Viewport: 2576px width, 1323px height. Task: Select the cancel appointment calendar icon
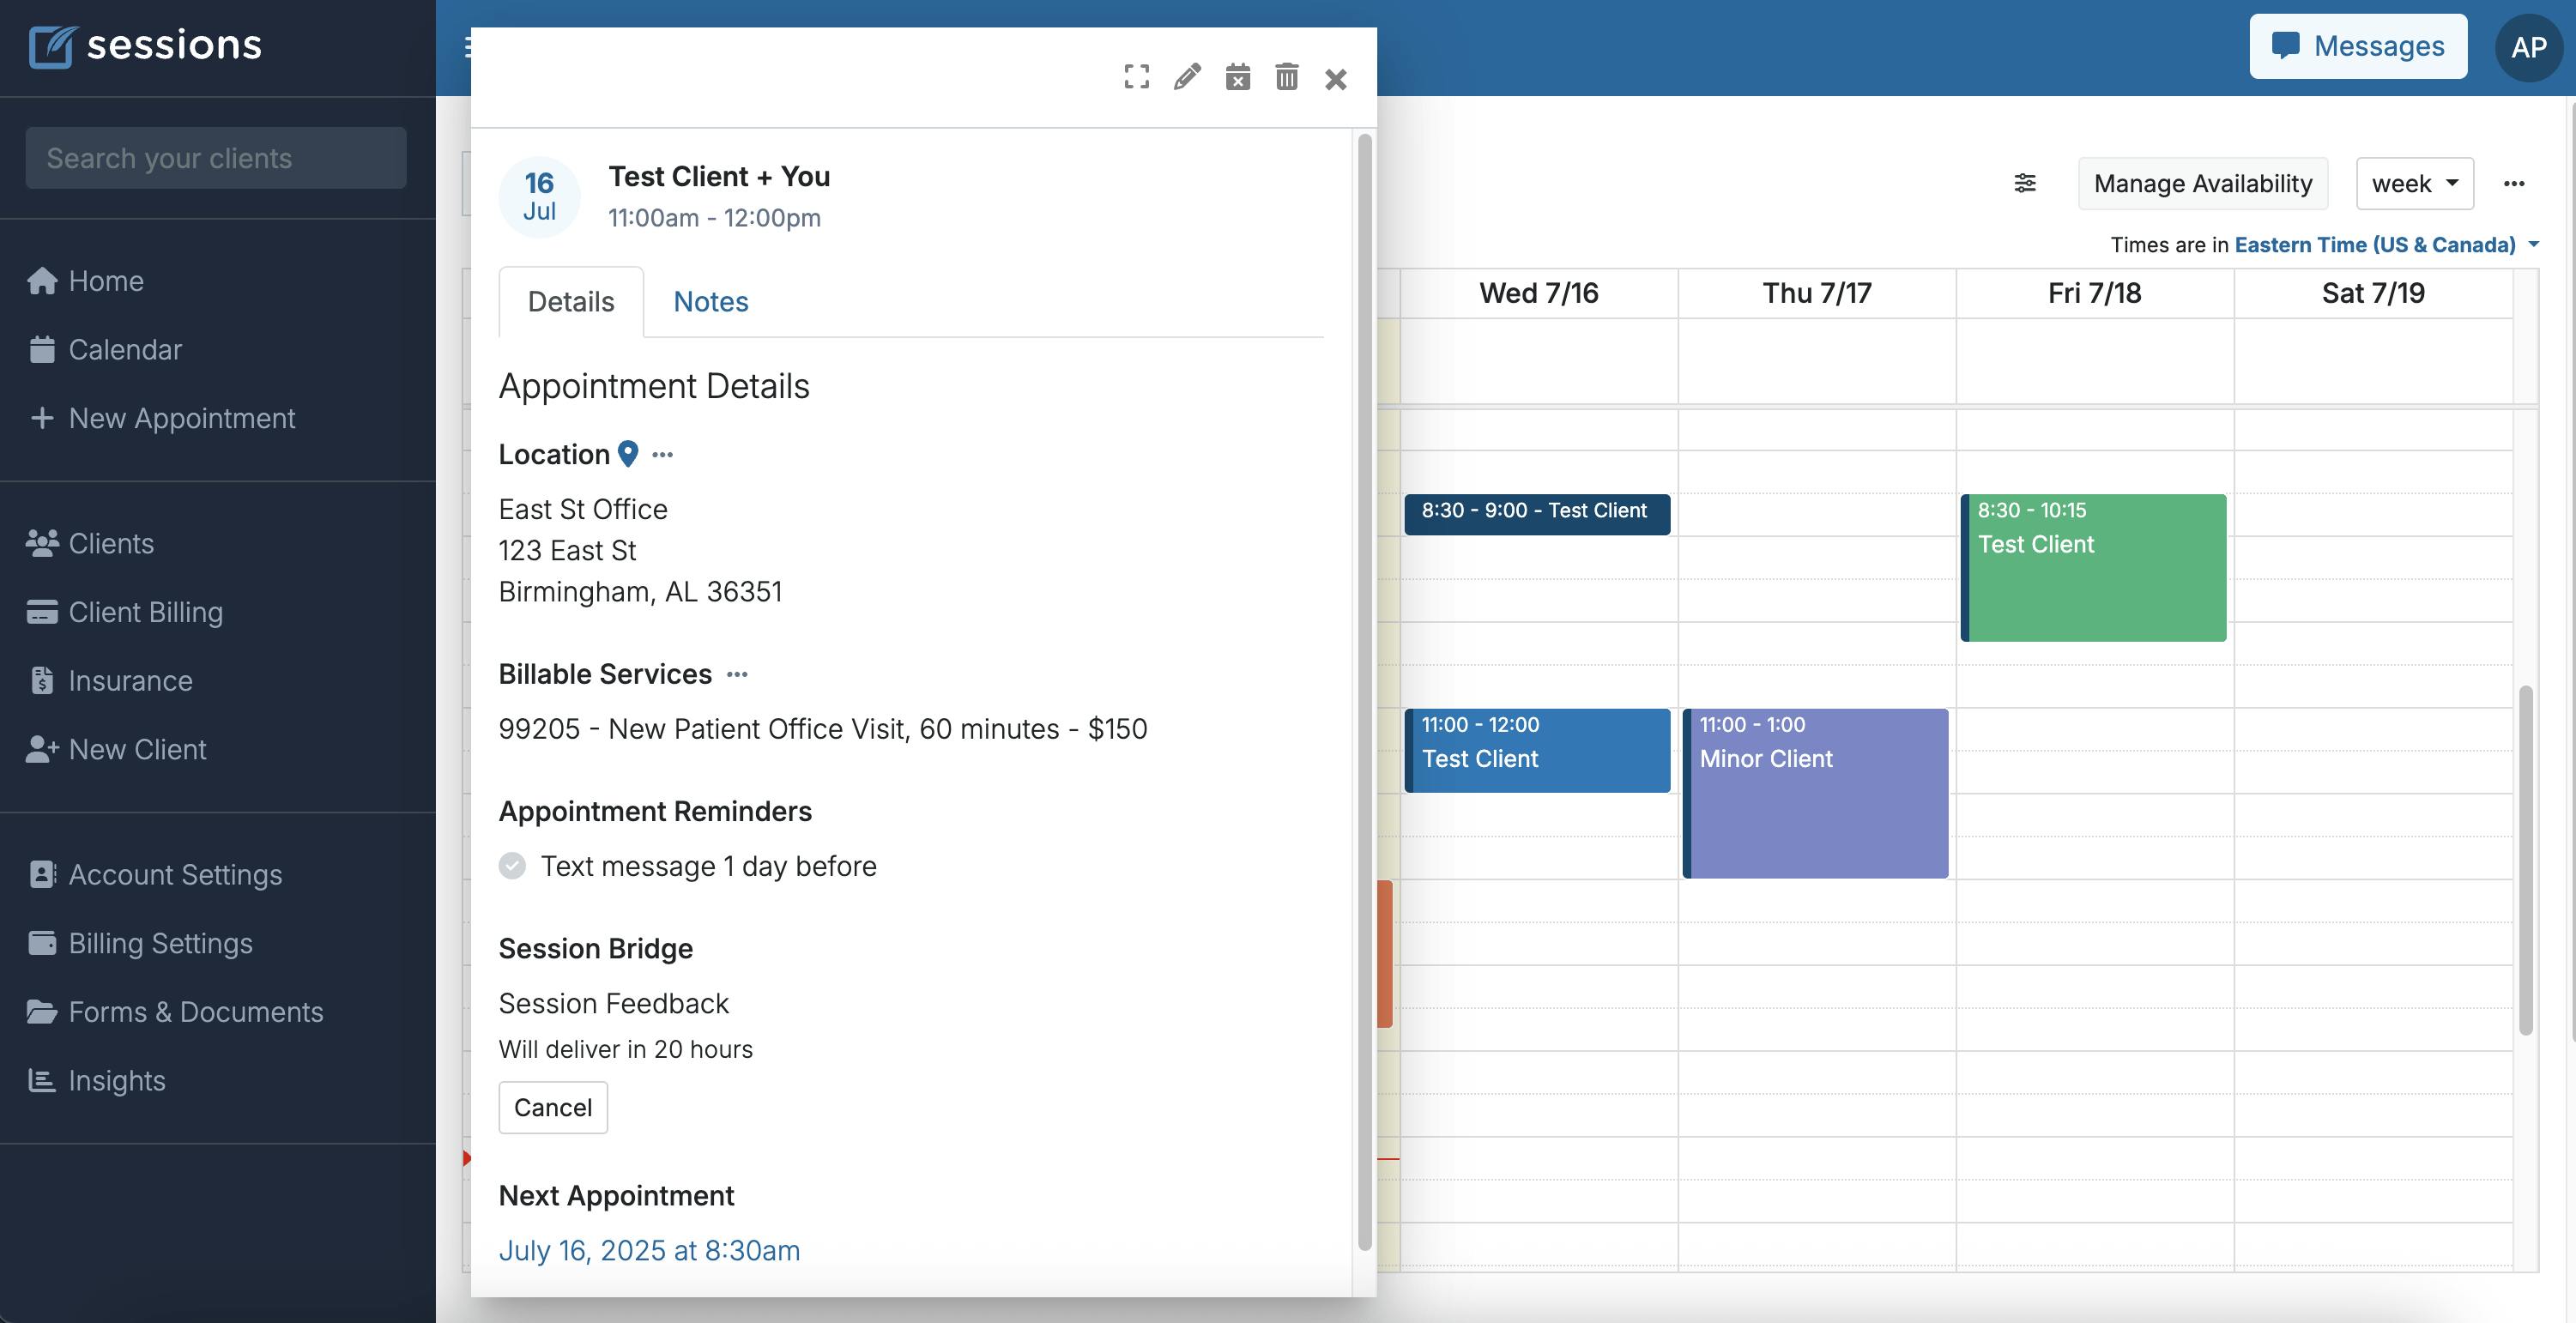pos(1238,77)
